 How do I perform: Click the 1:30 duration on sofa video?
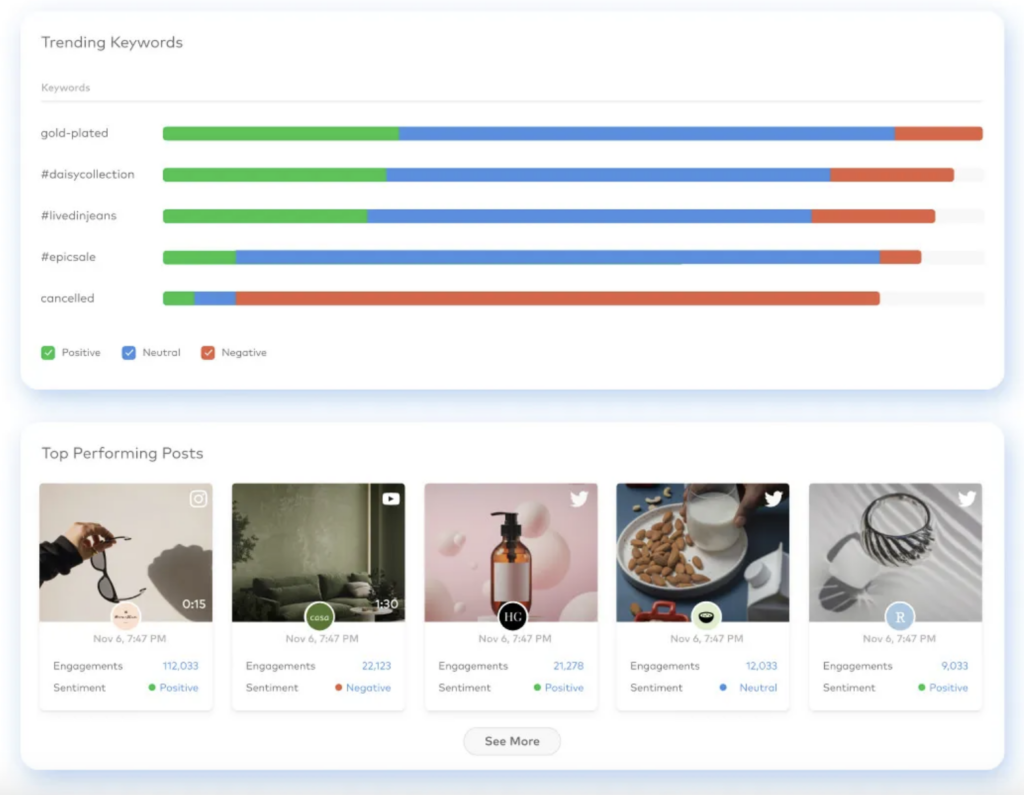386,604
